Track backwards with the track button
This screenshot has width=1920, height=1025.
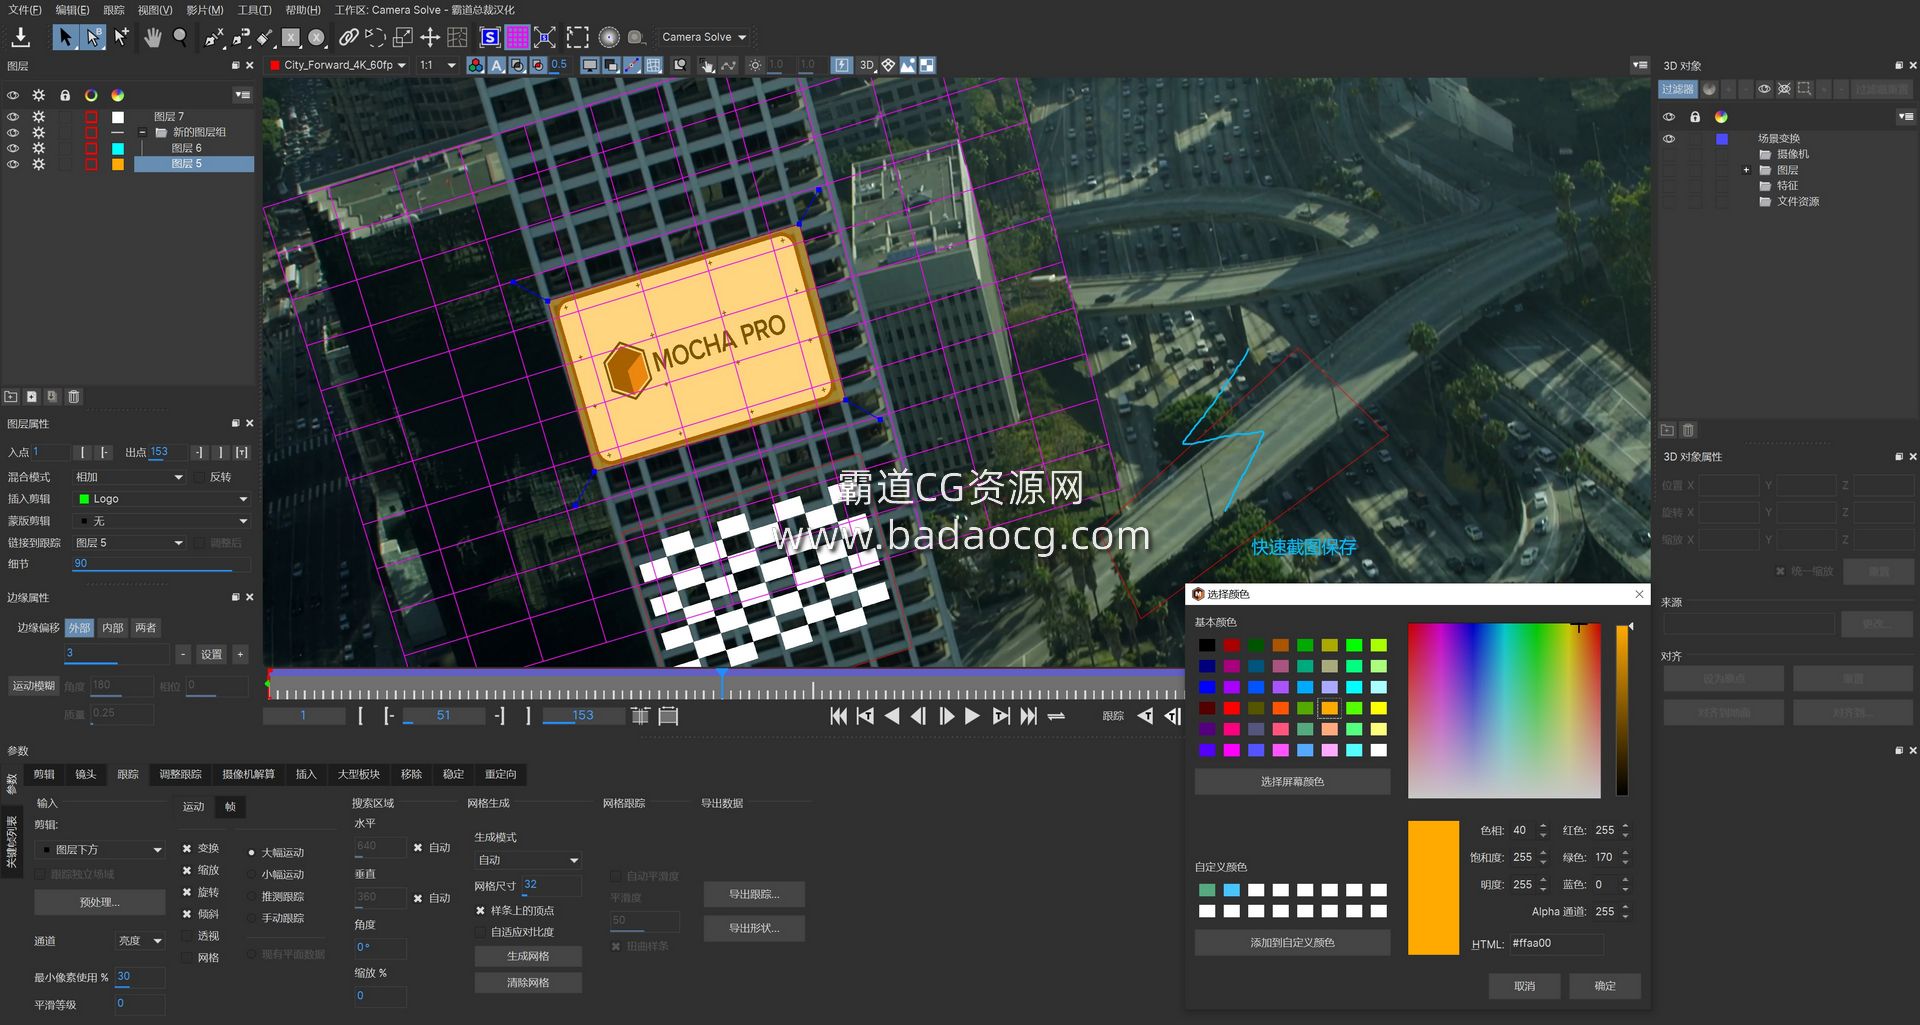[x=1146, y=716]
